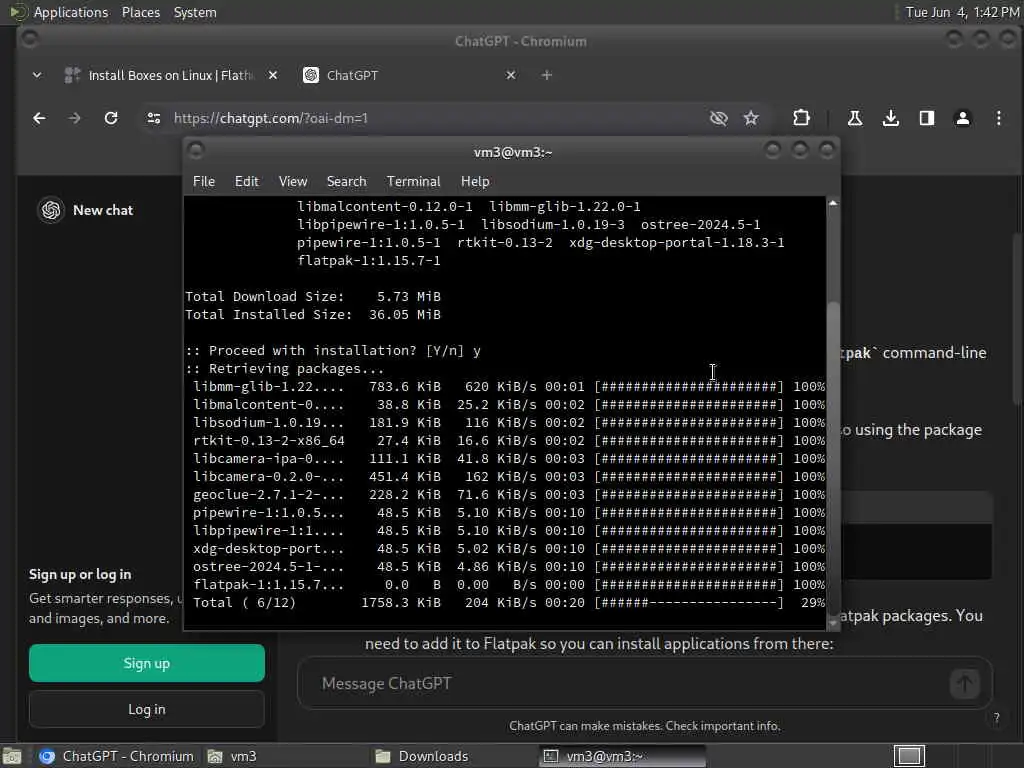Click 'Sign up or log in' heading
The height and width of the screenshot is (768, 1024).
(x=80, y=574)
